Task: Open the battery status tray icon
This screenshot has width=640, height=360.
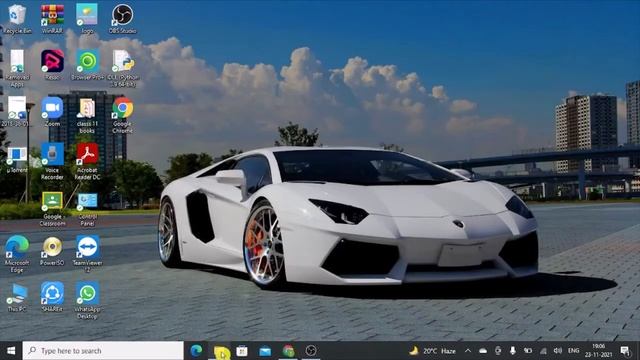Action: coord(528,351)
